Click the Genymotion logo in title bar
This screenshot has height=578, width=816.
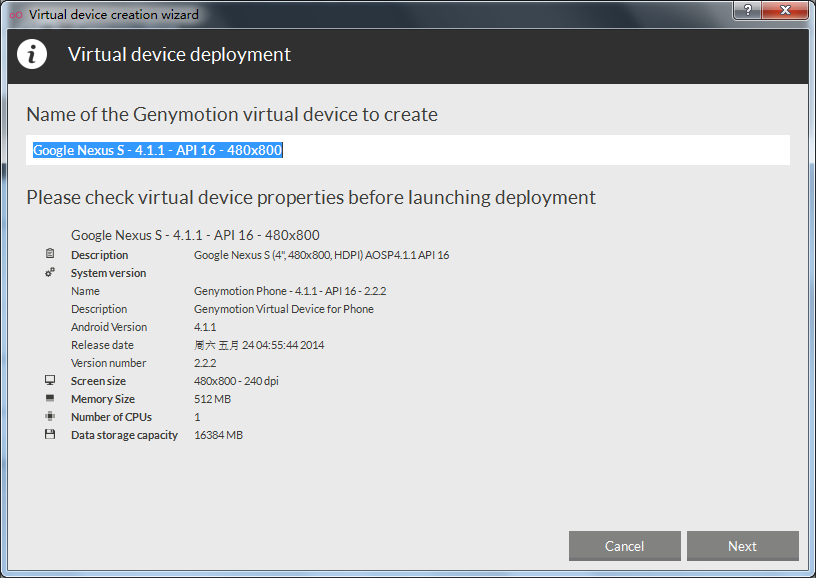pos(15,15)
